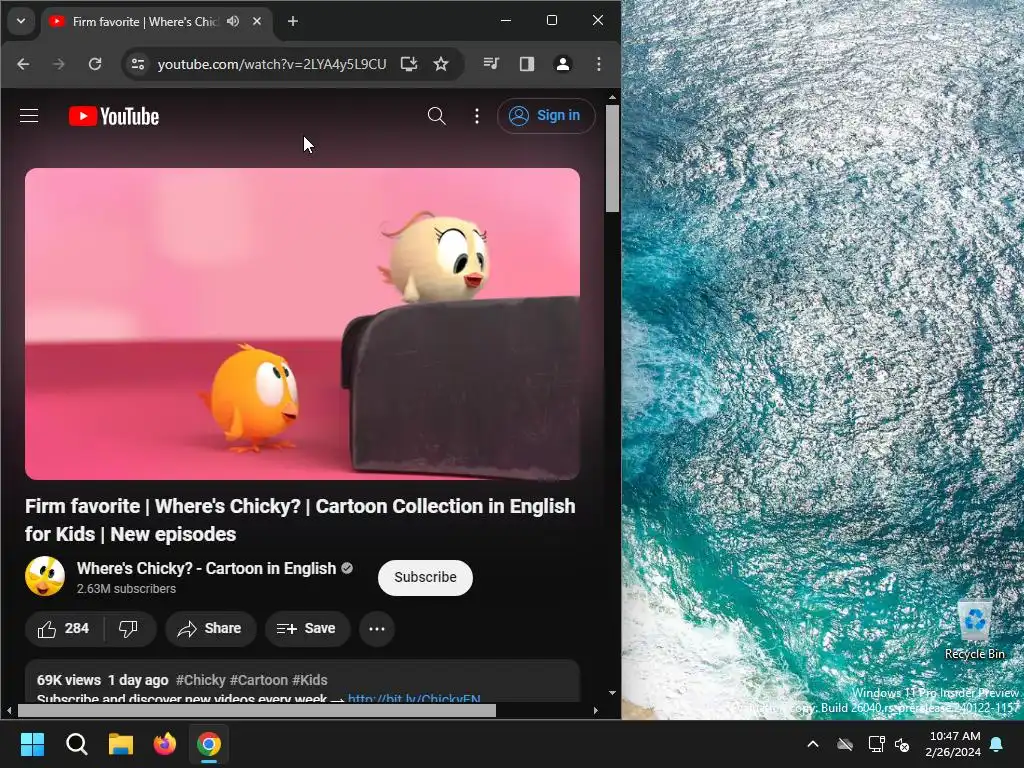Open YouTube search
The image size is (1024, 768).
436,116
